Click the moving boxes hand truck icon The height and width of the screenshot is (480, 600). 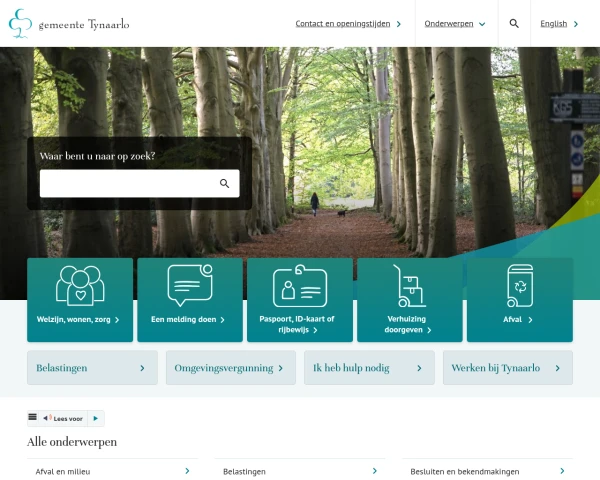(409, 286)
